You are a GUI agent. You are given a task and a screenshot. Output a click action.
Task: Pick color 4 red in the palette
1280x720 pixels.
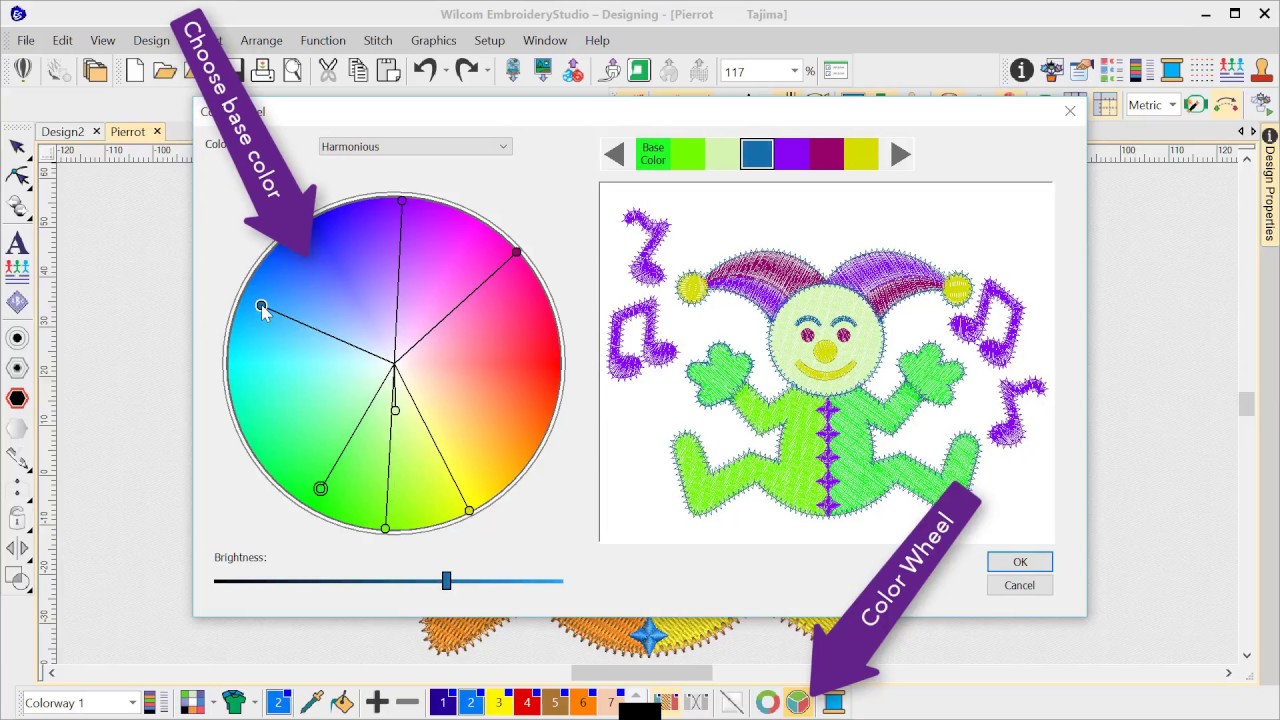[527, 703]
